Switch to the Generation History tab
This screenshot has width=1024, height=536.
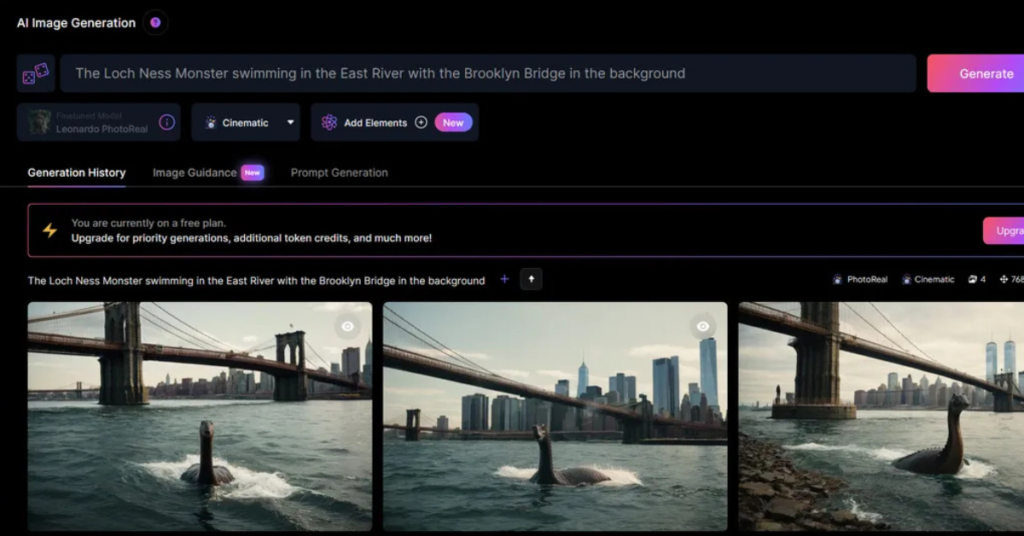pyautogui.click(x=76, y=172)
